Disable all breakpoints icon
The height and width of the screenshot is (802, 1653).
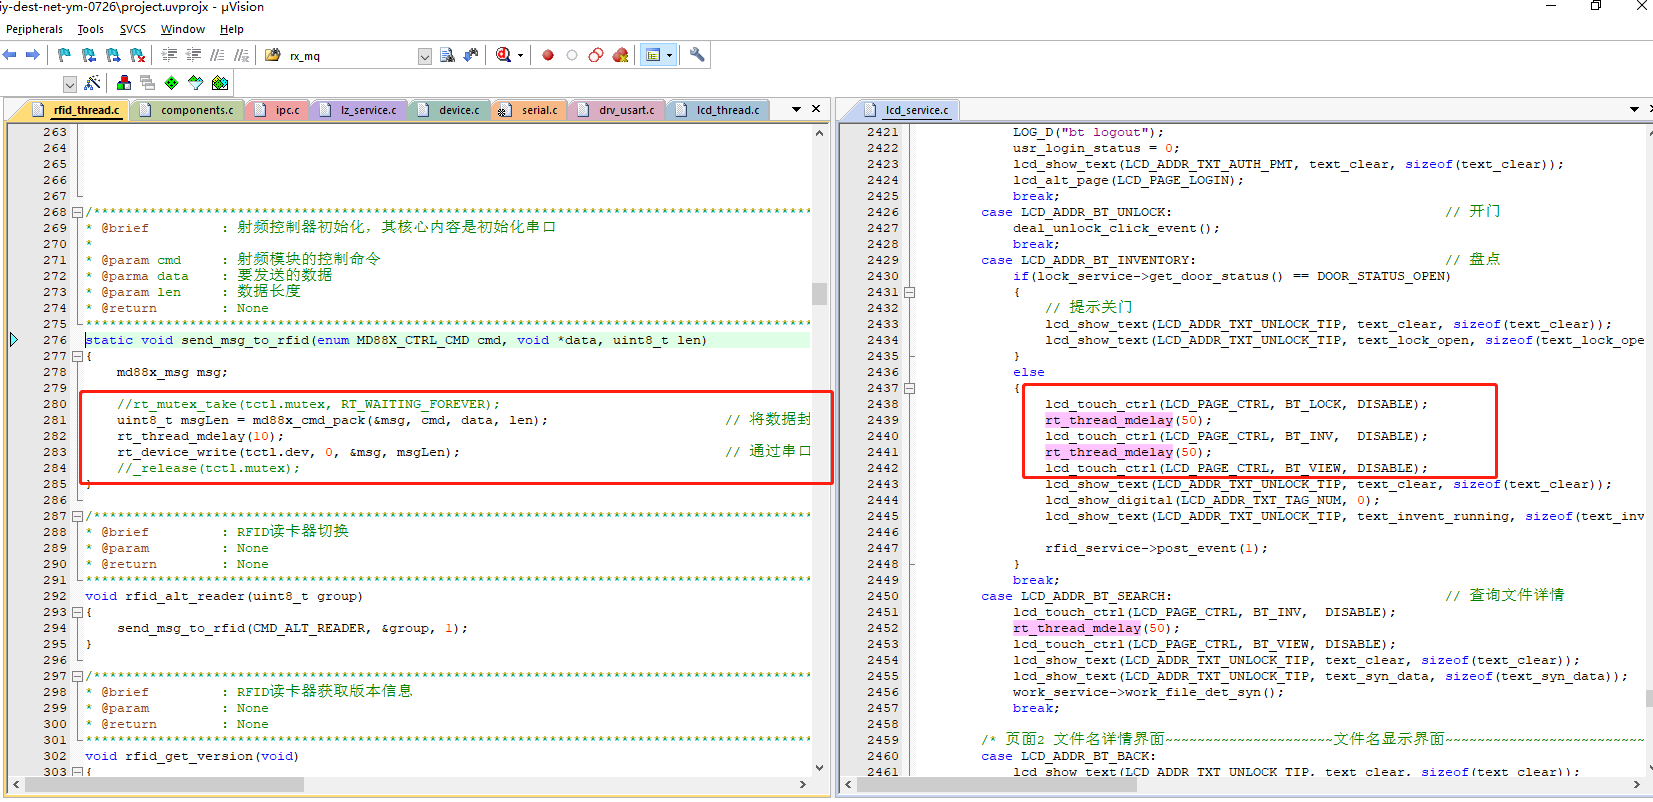tap(596, 55)
